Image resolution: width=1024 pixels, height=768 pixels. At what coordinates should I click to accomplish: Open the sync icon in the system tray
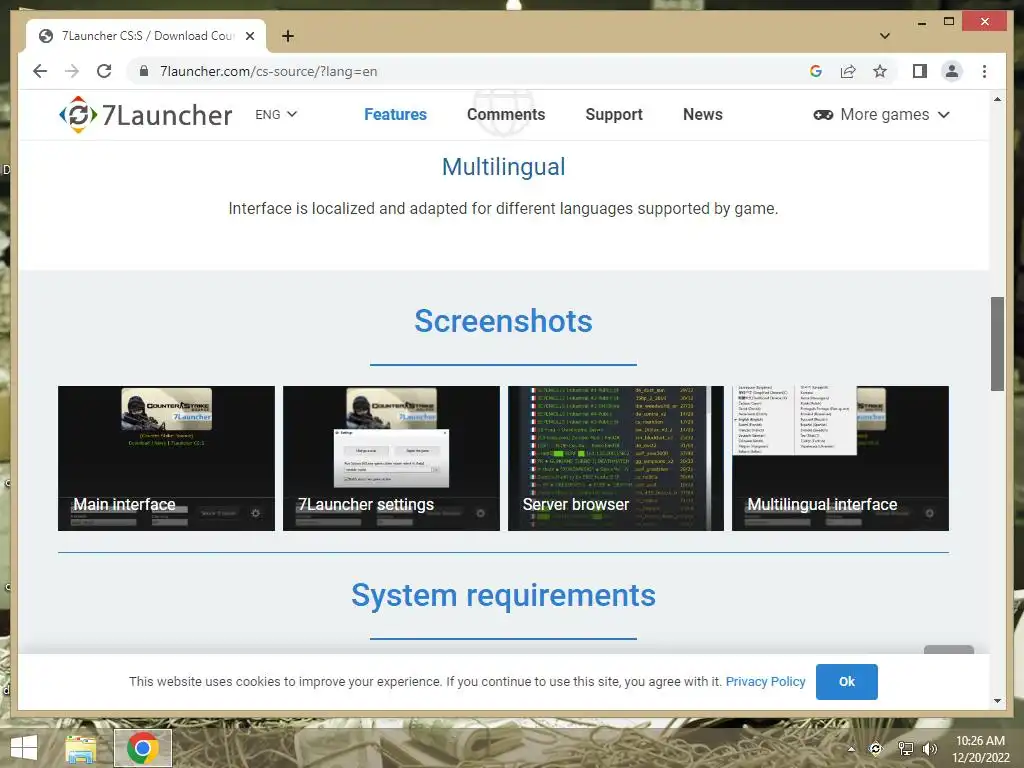click(876, 748)
